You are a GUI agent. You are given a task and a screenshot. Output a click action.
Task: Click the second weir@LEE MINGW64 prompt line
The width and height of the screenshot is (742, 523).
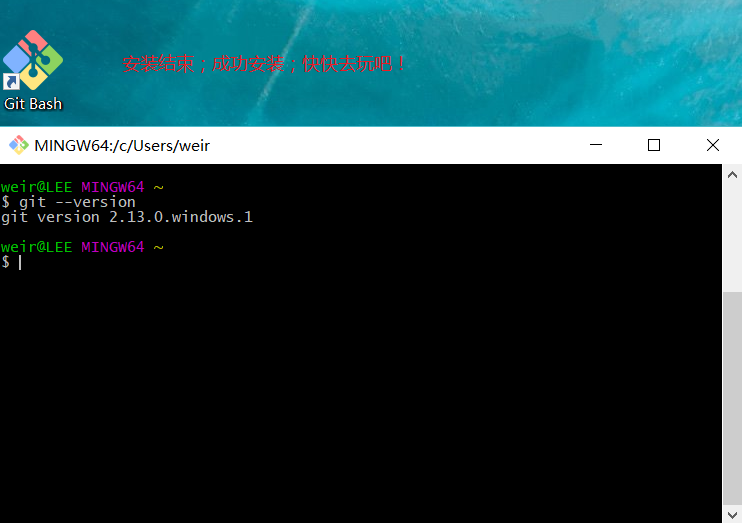(x=82, y=247)
